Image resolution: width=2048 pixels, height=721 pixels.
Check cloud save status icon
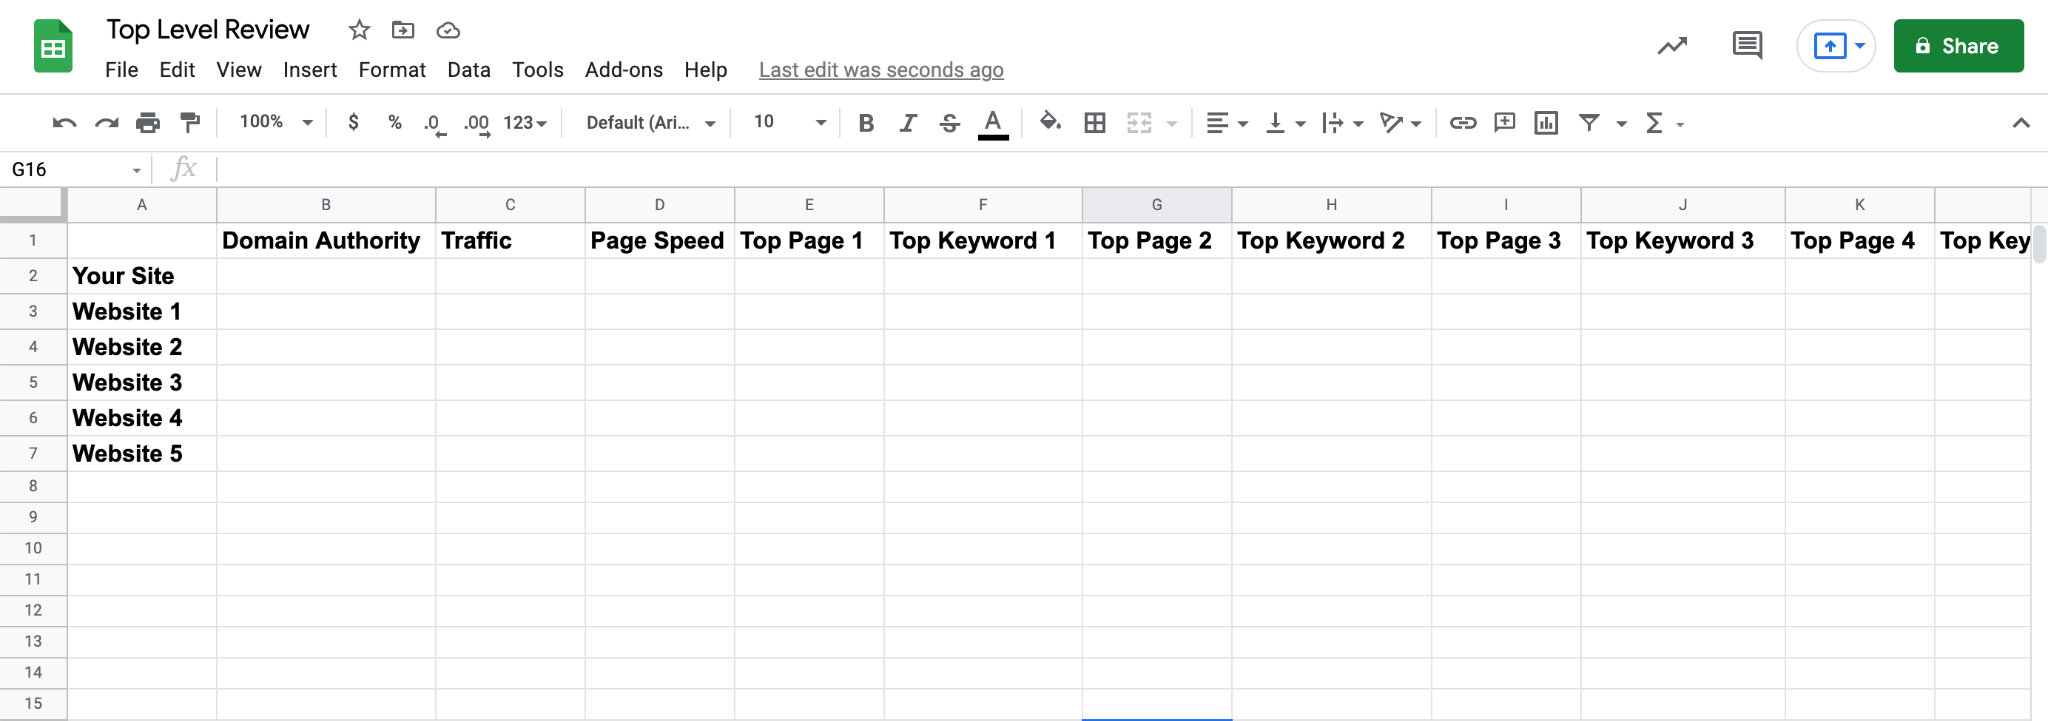(x=448, y=30)
